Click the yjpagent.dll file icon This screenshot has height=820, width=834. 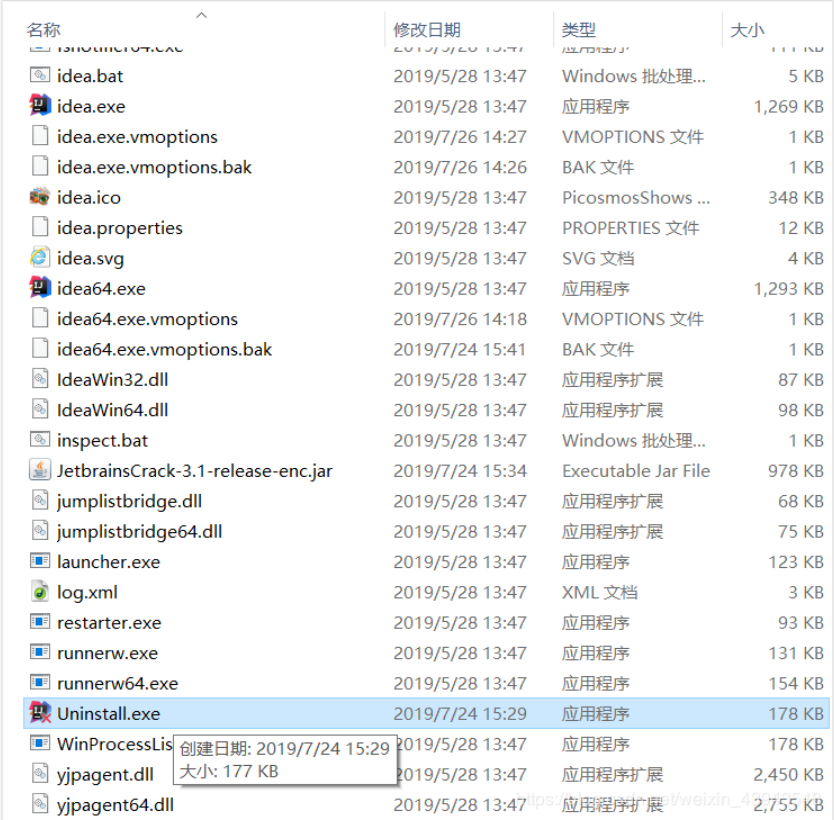[40, 773]
